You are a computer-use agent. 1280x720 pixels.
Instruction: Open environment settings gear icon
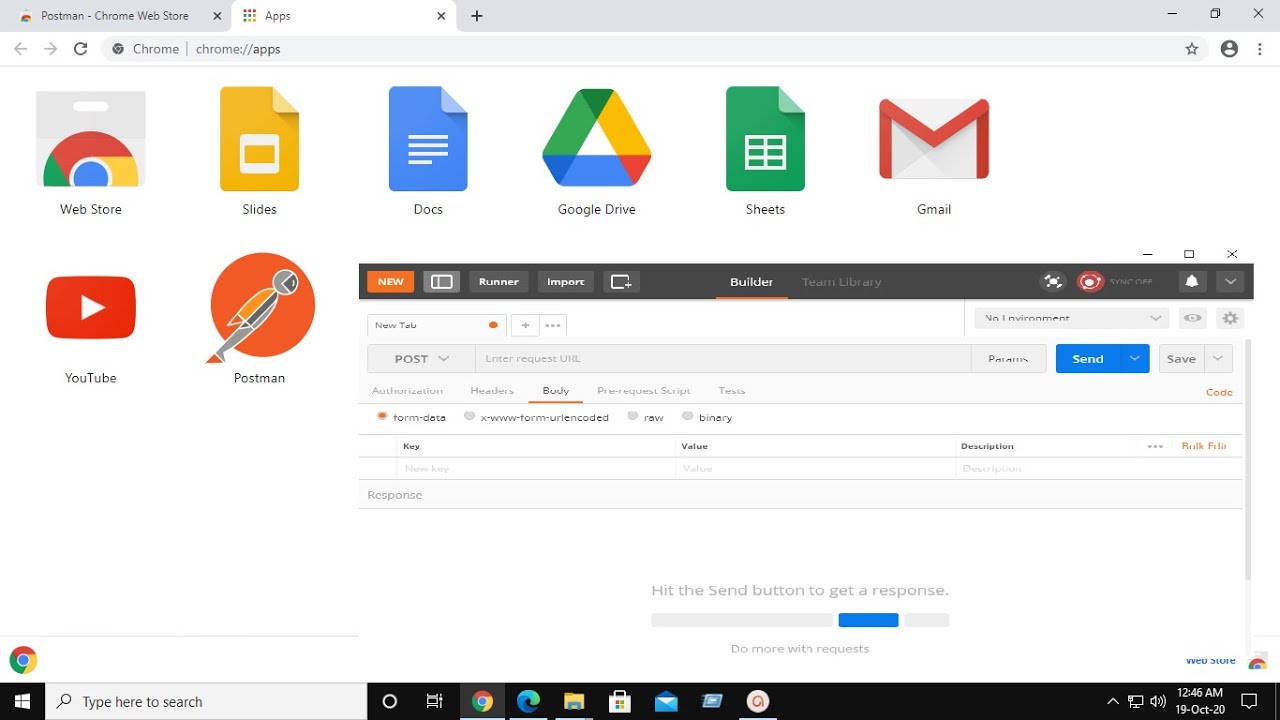pyautogui.click(x=1230, y=318)
